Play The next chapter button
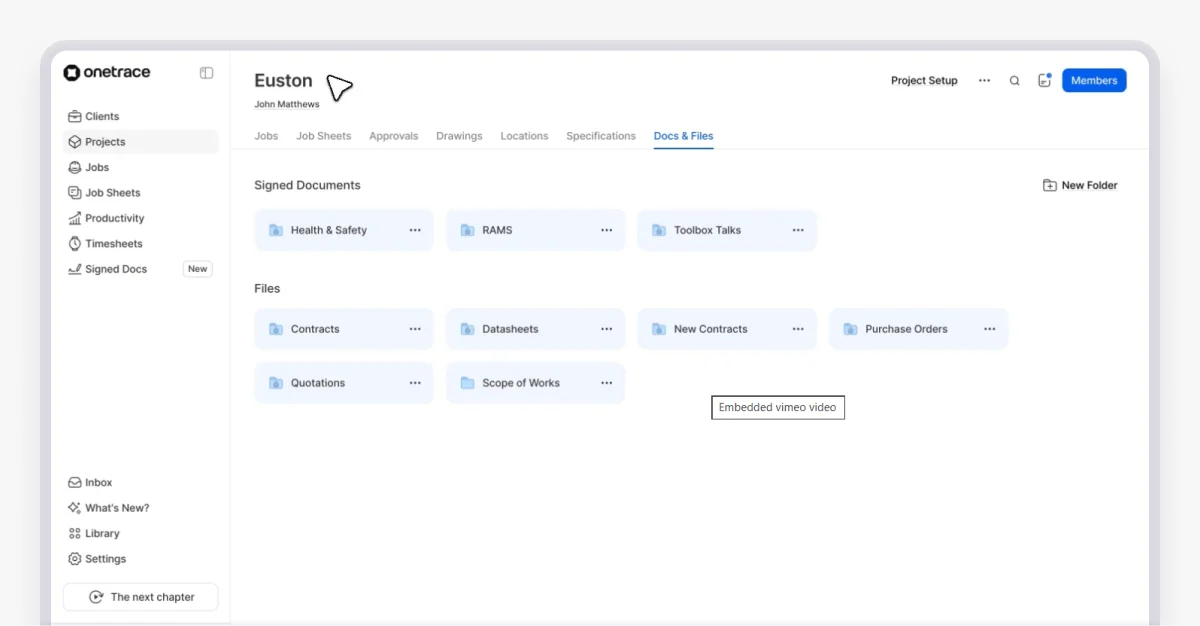 tap(140, 597)
